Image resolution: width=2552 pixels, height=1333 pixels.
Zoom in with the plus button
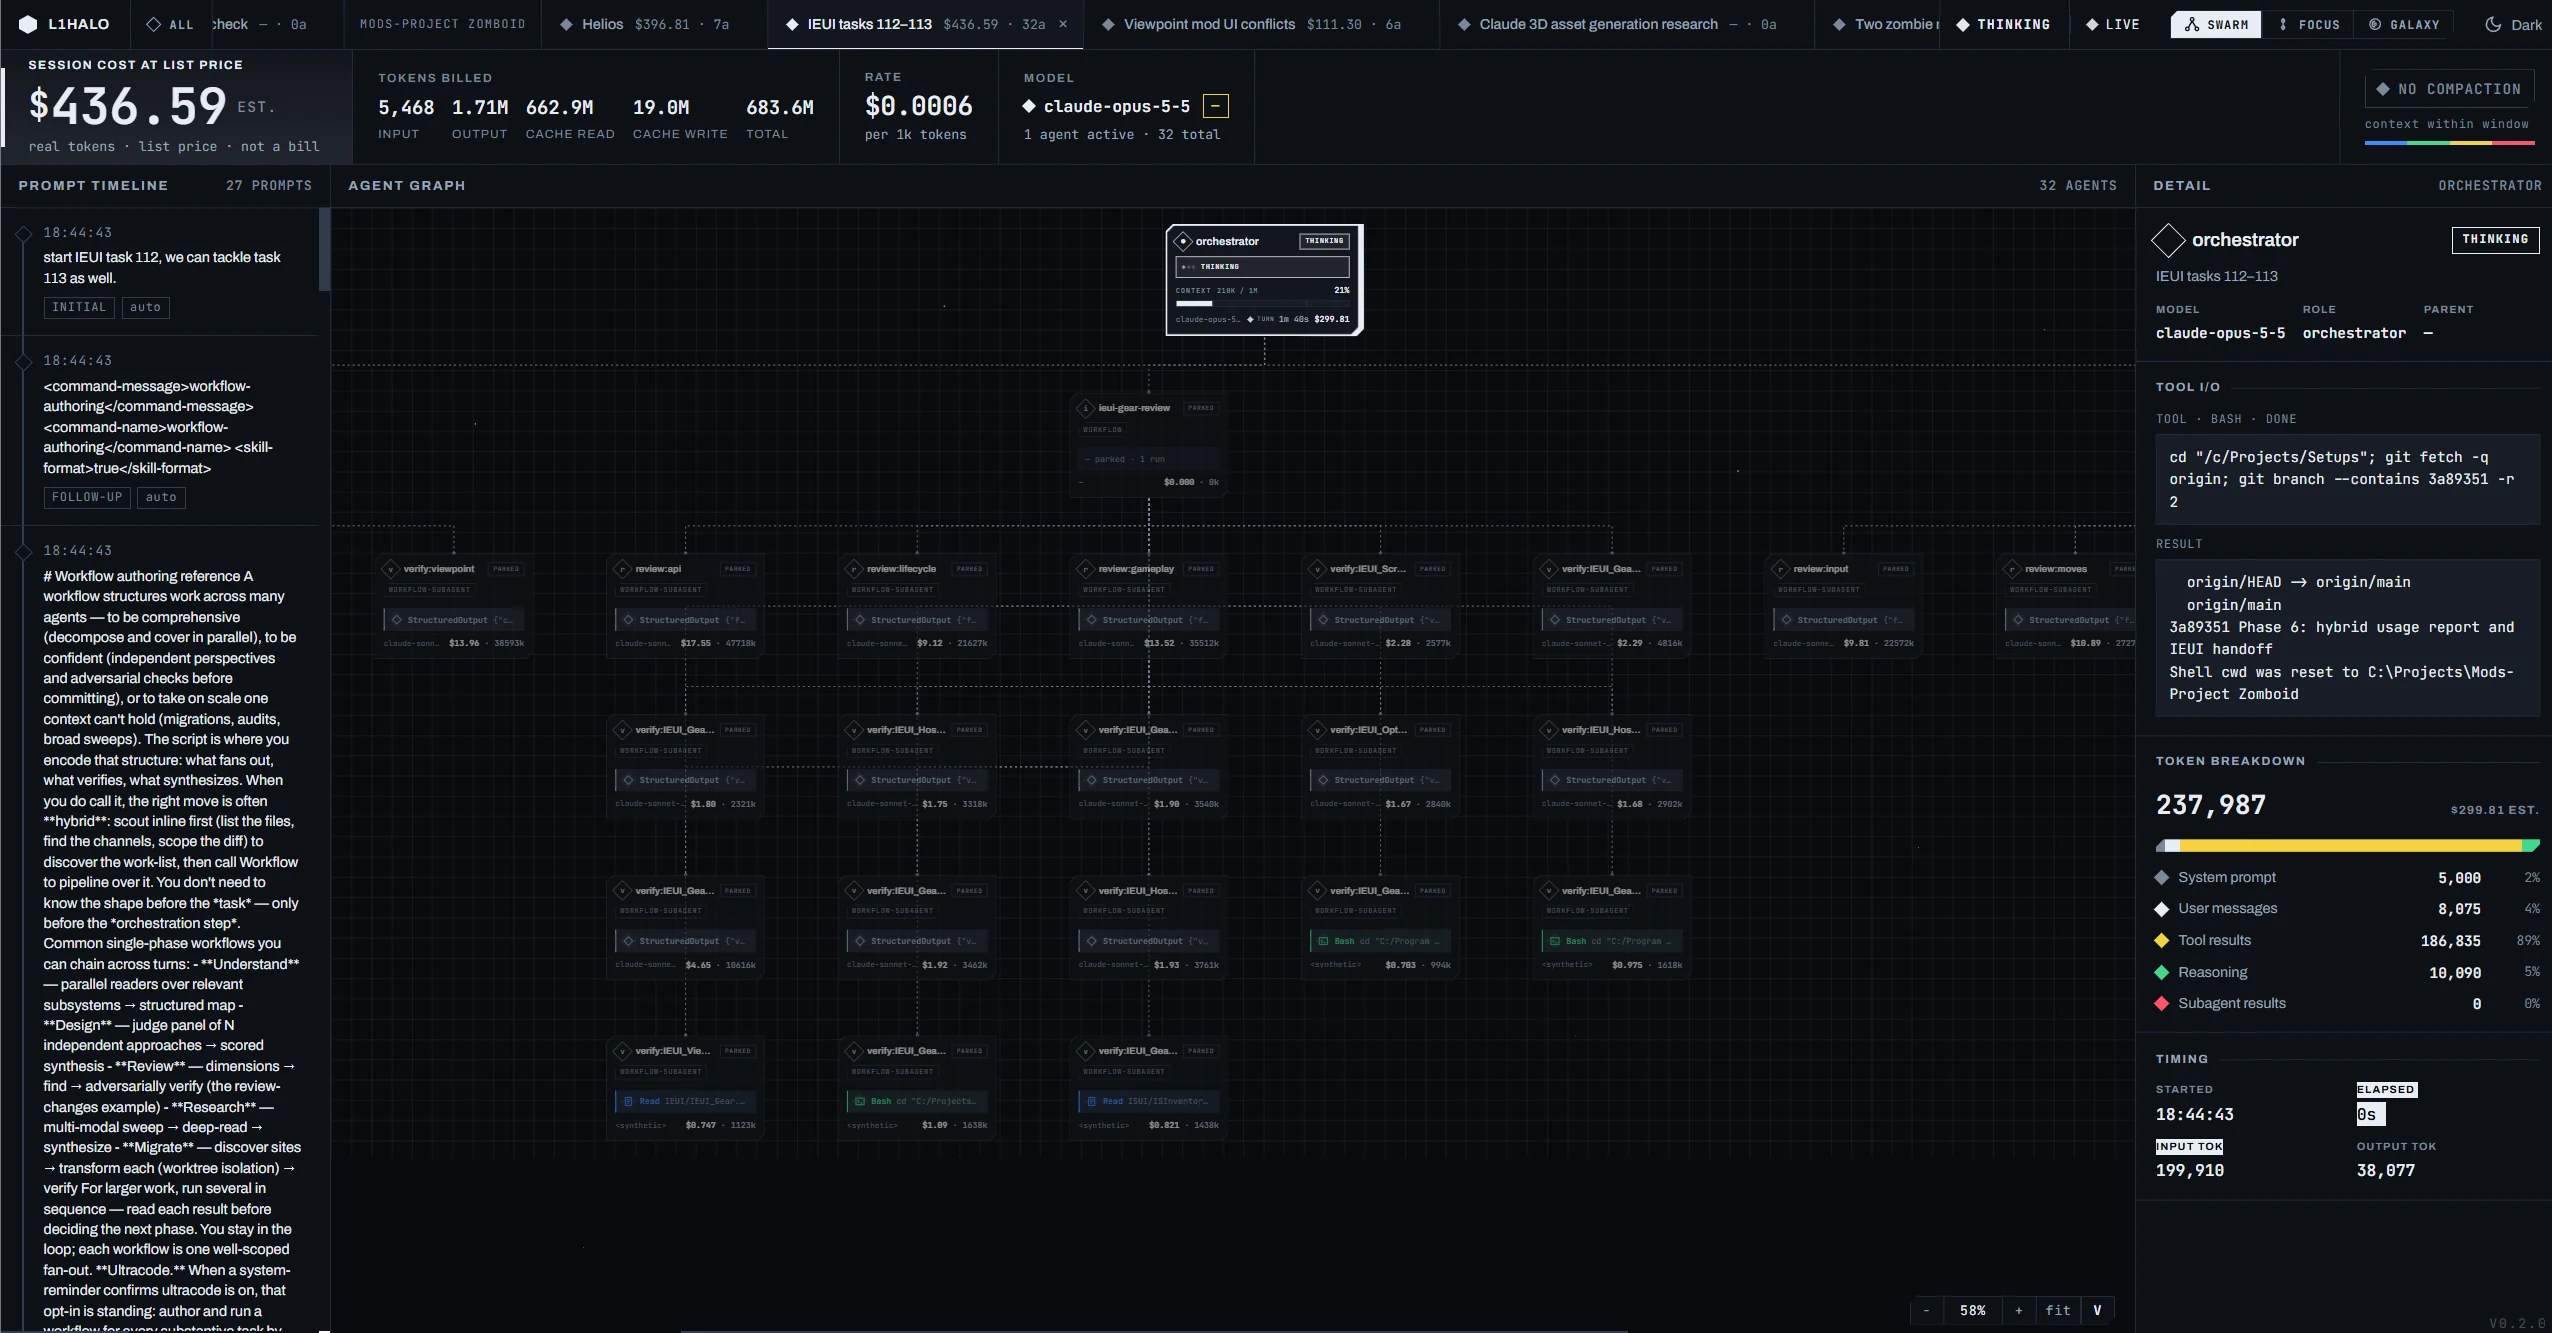coord(2019,1310)
